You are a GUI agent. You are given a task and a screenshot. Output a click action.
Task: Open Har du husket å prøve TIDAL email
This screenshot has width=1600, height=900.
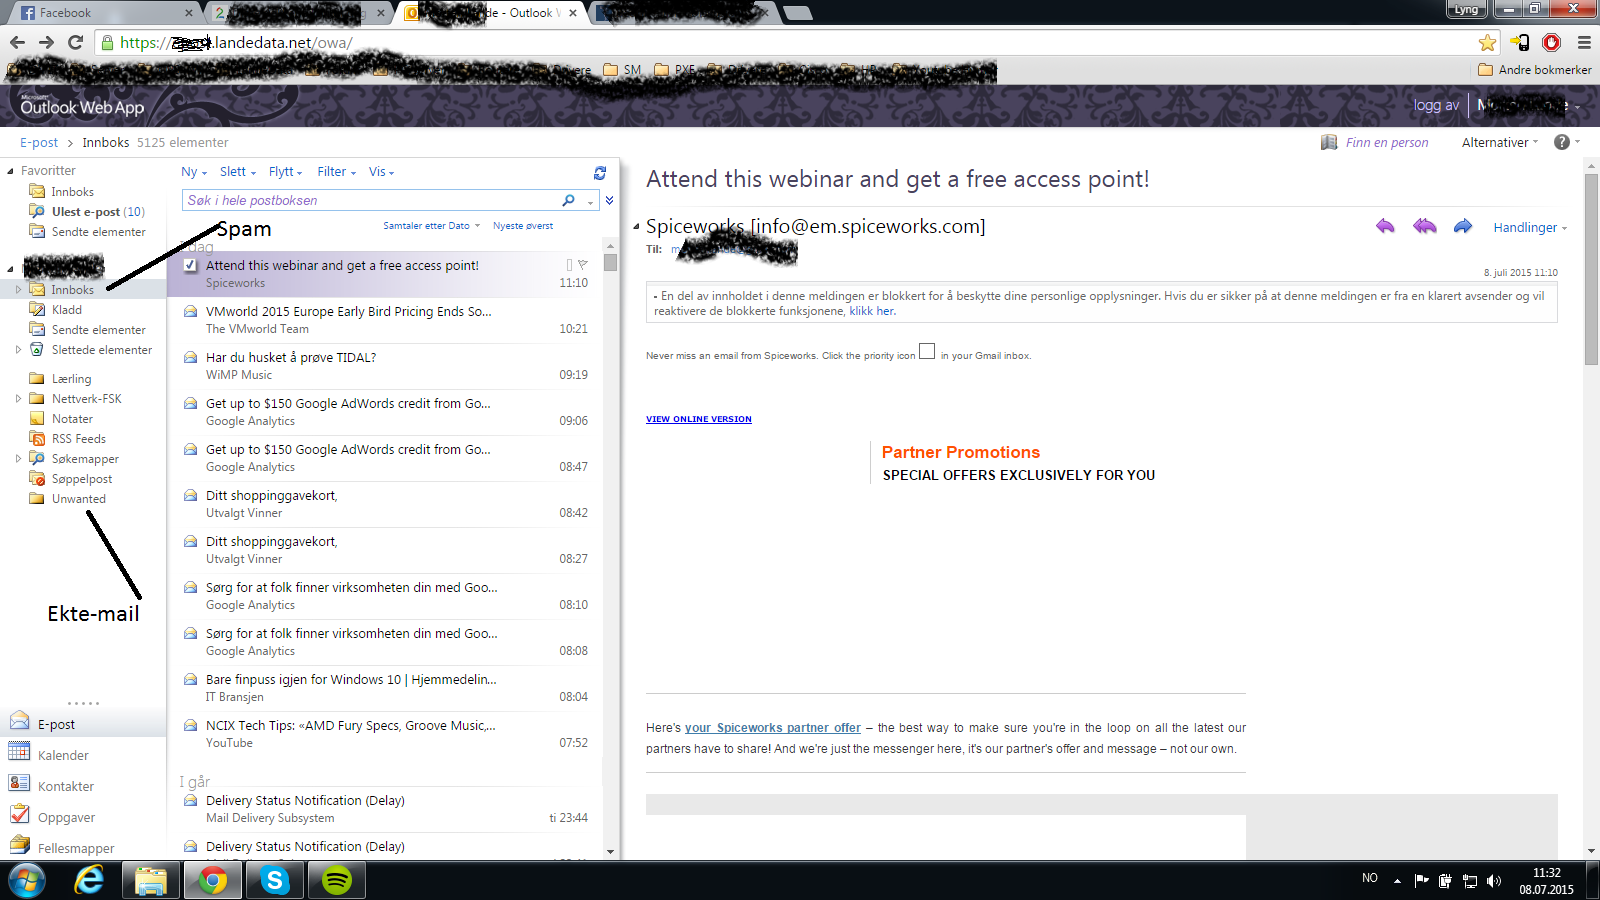click(x=385, y=366)
